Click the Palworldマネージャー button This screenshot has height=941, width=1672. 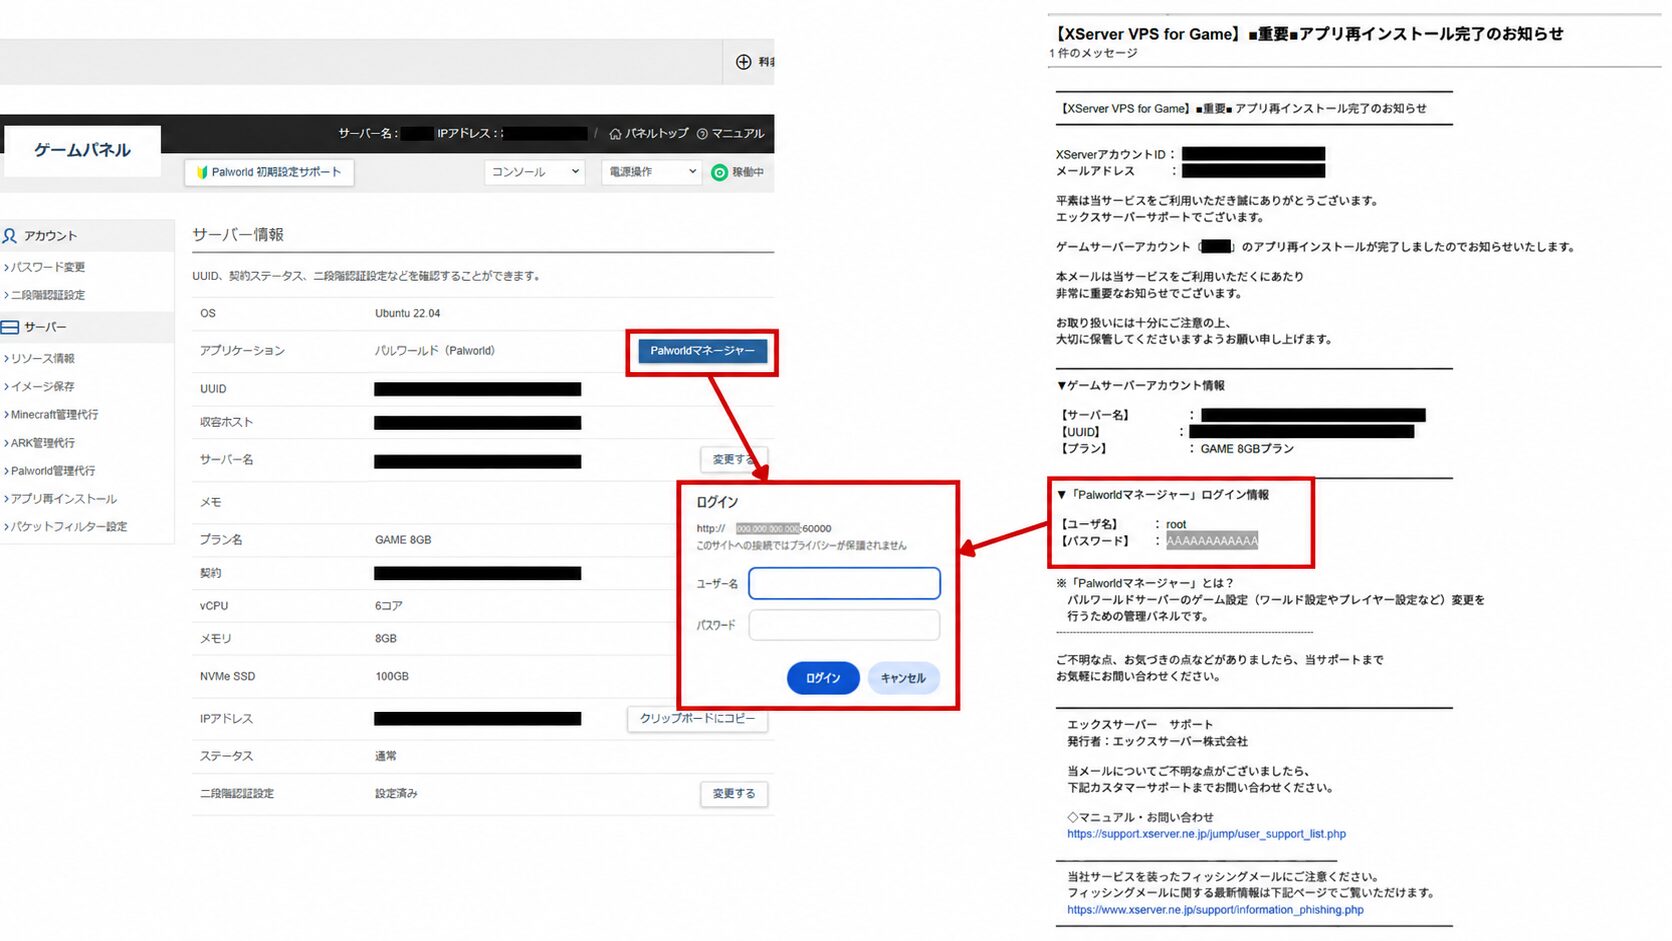(702, 351)
